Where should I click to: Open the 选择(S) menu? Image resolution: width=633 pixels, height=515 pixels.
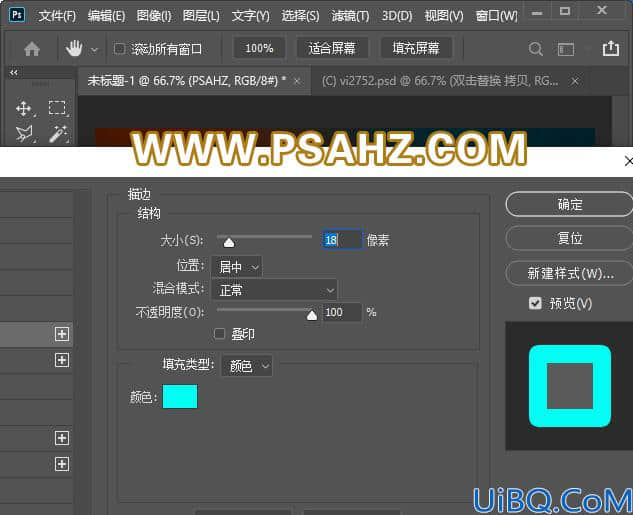click(x=300, y=16)
